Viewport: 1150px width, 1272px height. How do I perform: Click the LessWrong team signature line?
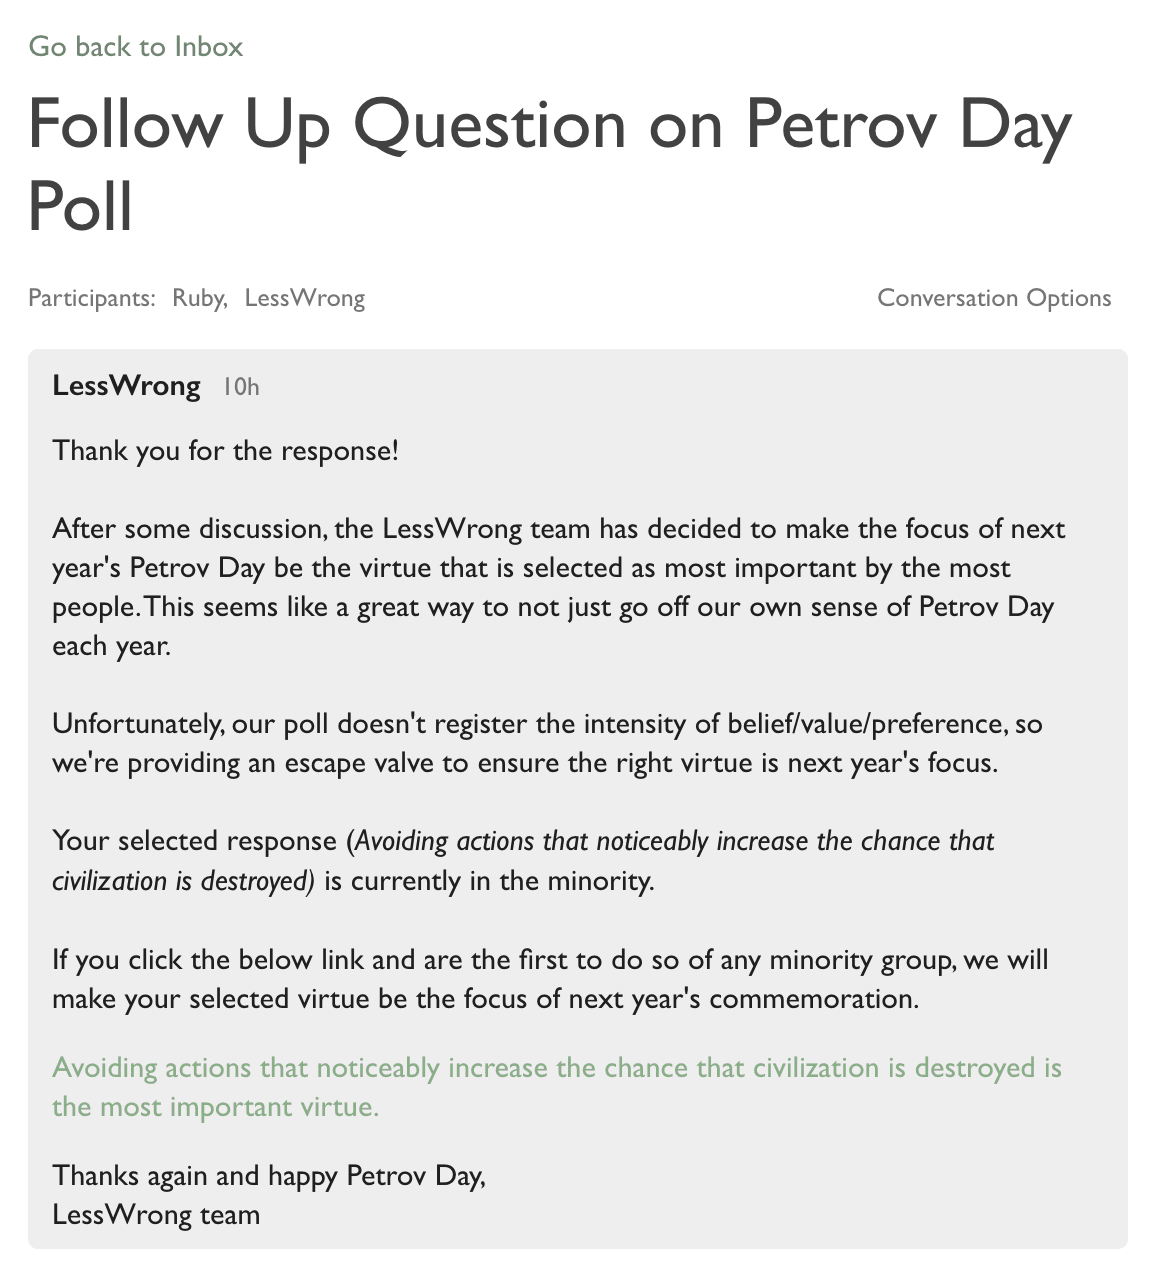click(156, 1215)
